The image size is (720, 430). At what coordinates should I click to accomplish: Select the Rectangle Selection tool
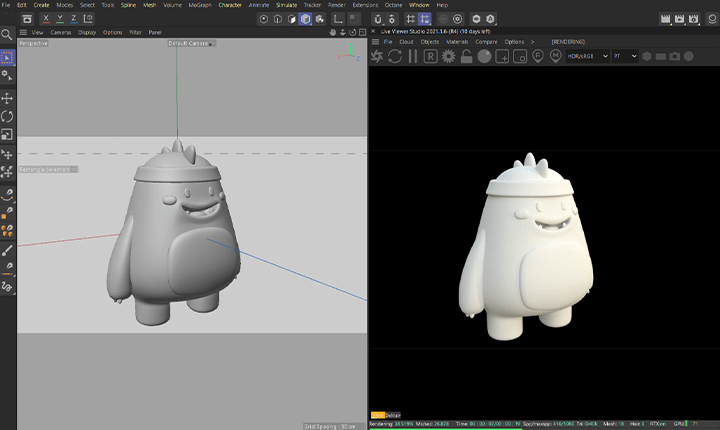point(7,57)
